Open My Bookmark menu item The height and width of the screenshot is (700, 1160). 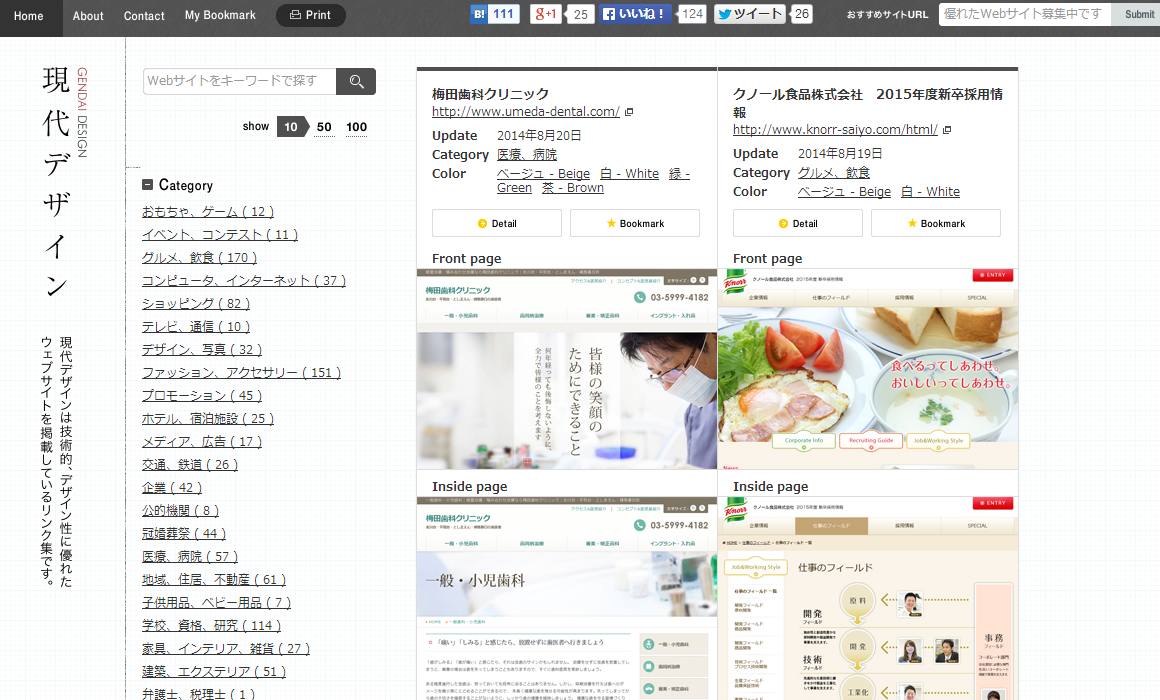(x=220, y=15)
